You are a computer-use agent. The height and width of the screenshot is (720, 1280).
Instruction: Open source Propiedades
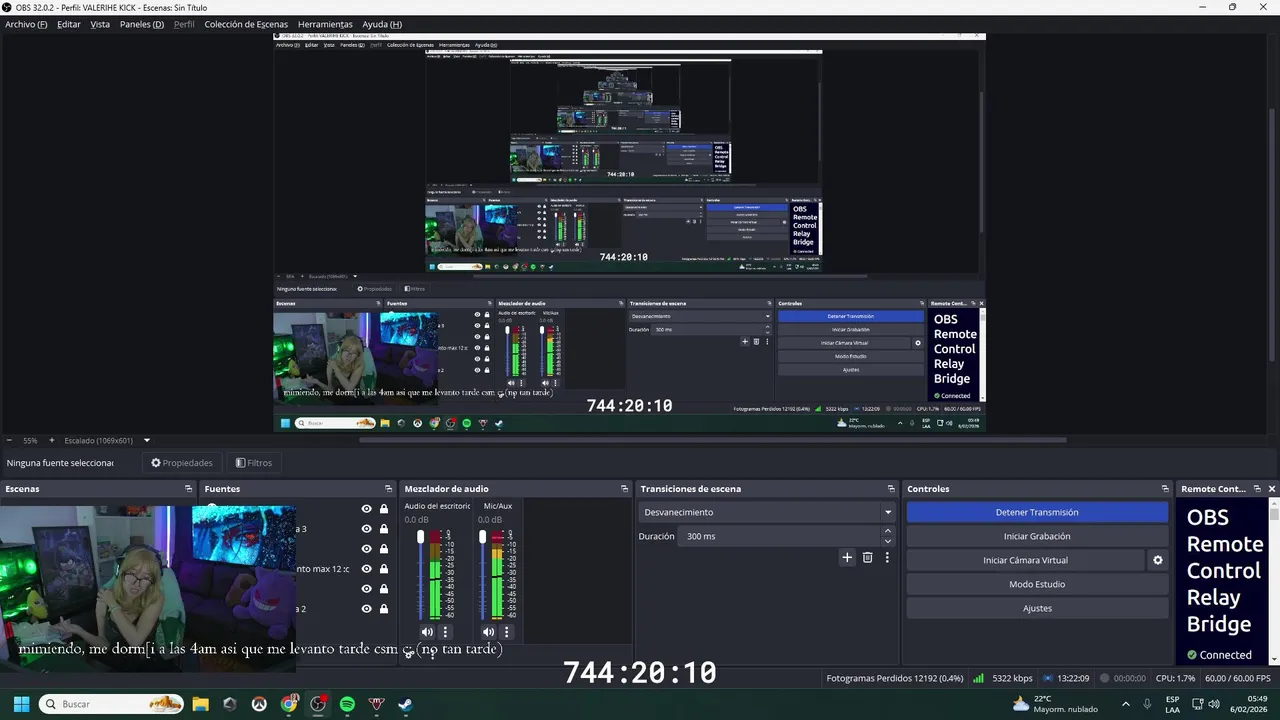(182, 463)
